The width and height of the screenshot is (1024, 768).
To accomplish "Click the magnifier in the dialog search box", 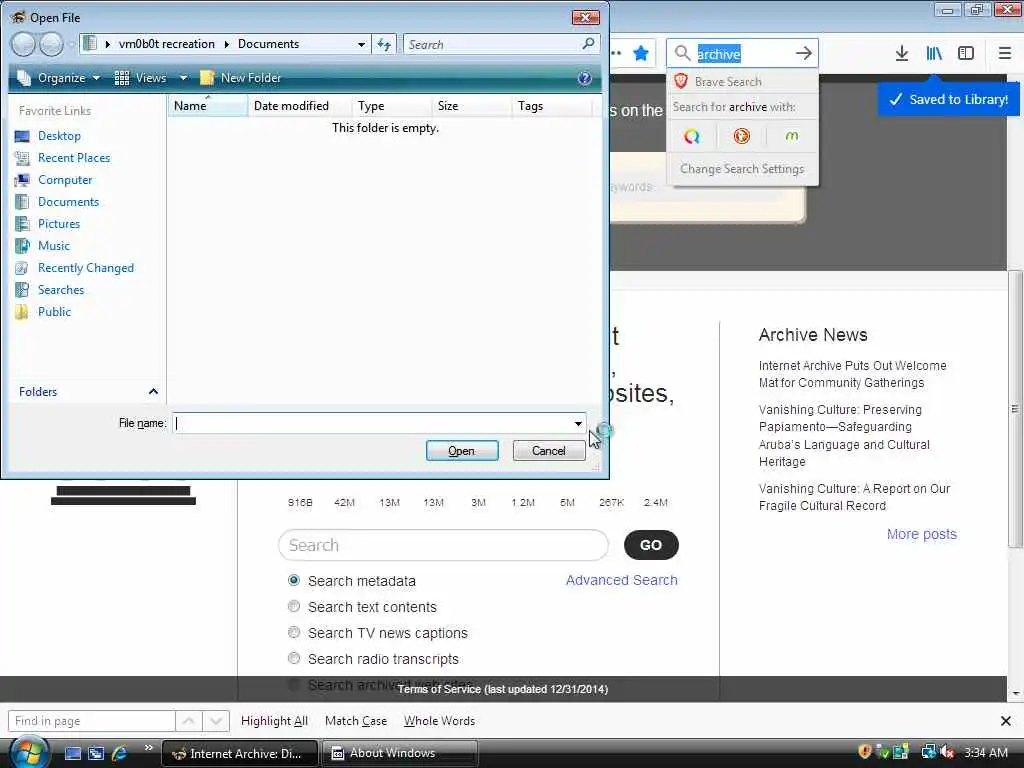I will point(588,44).
